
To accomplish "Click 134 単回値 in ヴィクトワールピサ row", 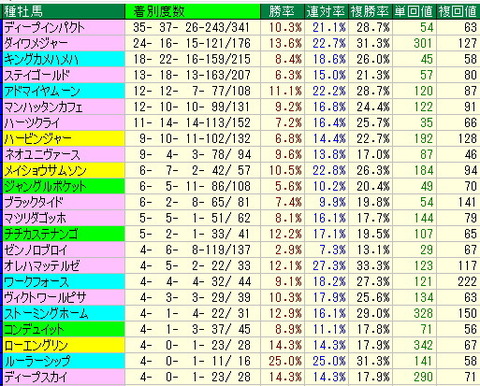I will [423, 298].
